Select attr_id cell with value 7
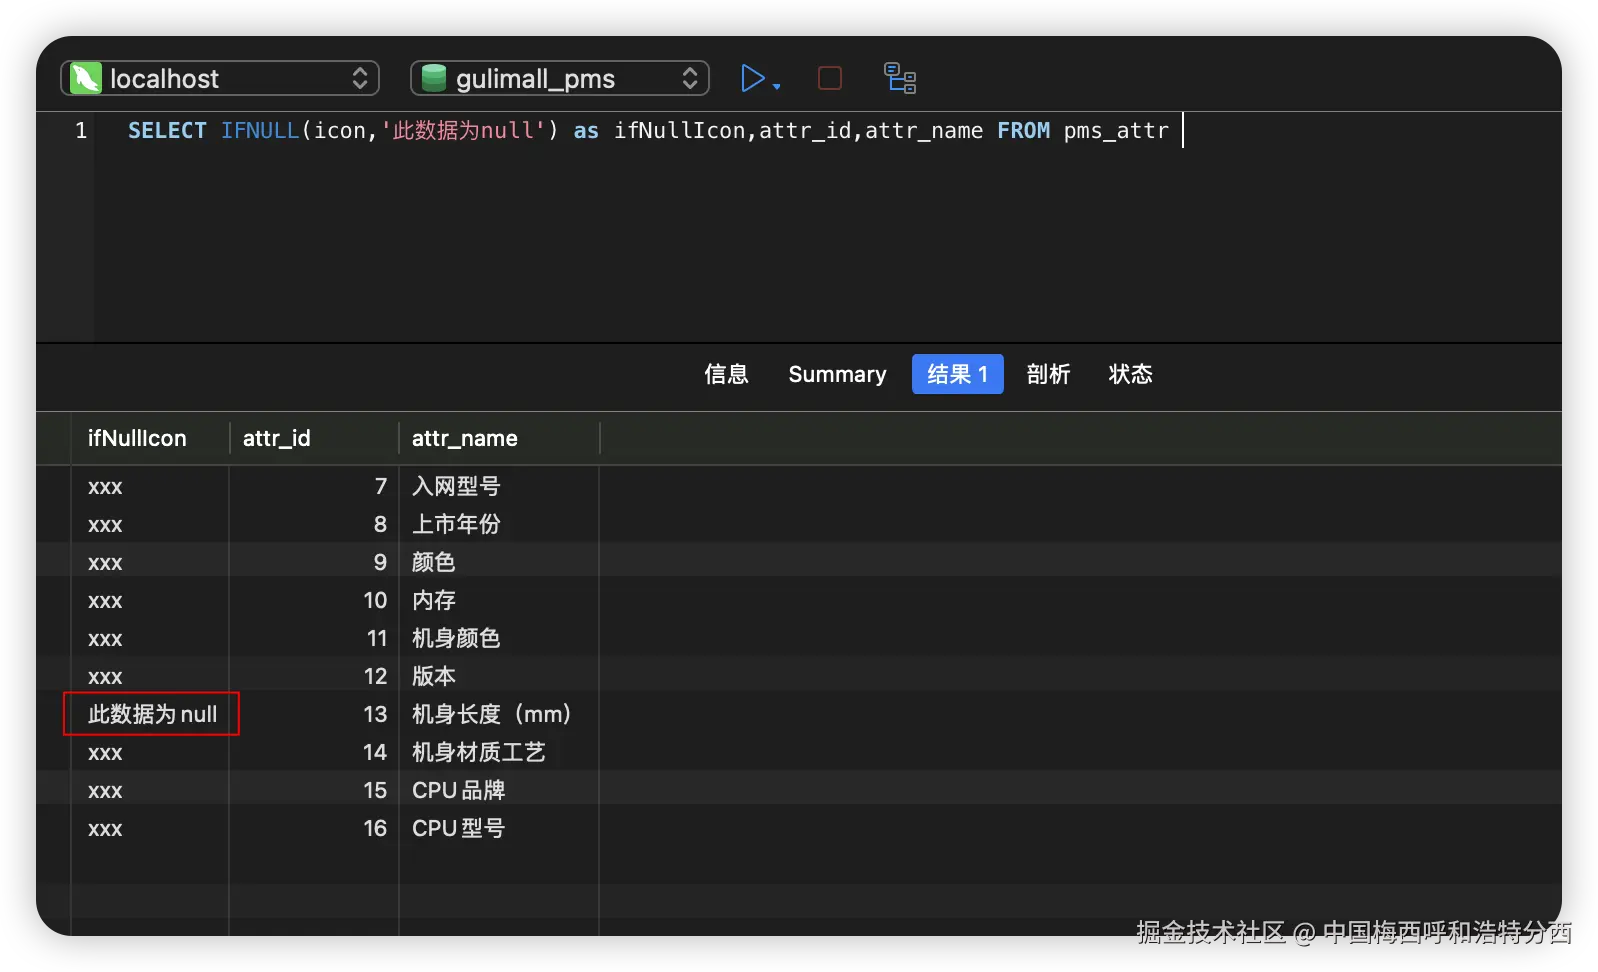1598x972 pixels. pyautogui.click(x=314, y=486)
